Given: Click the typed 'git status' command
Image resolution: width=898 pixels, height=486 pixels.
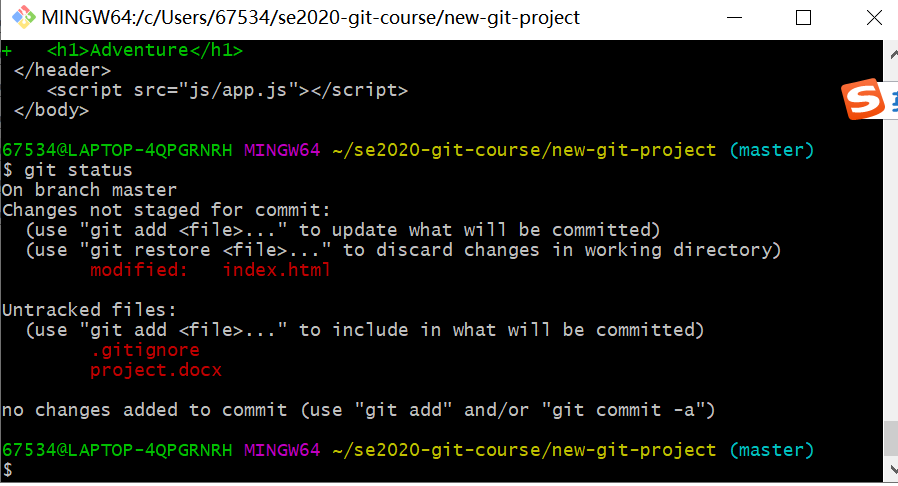Looking at the screenshot, I should (78, 170).
